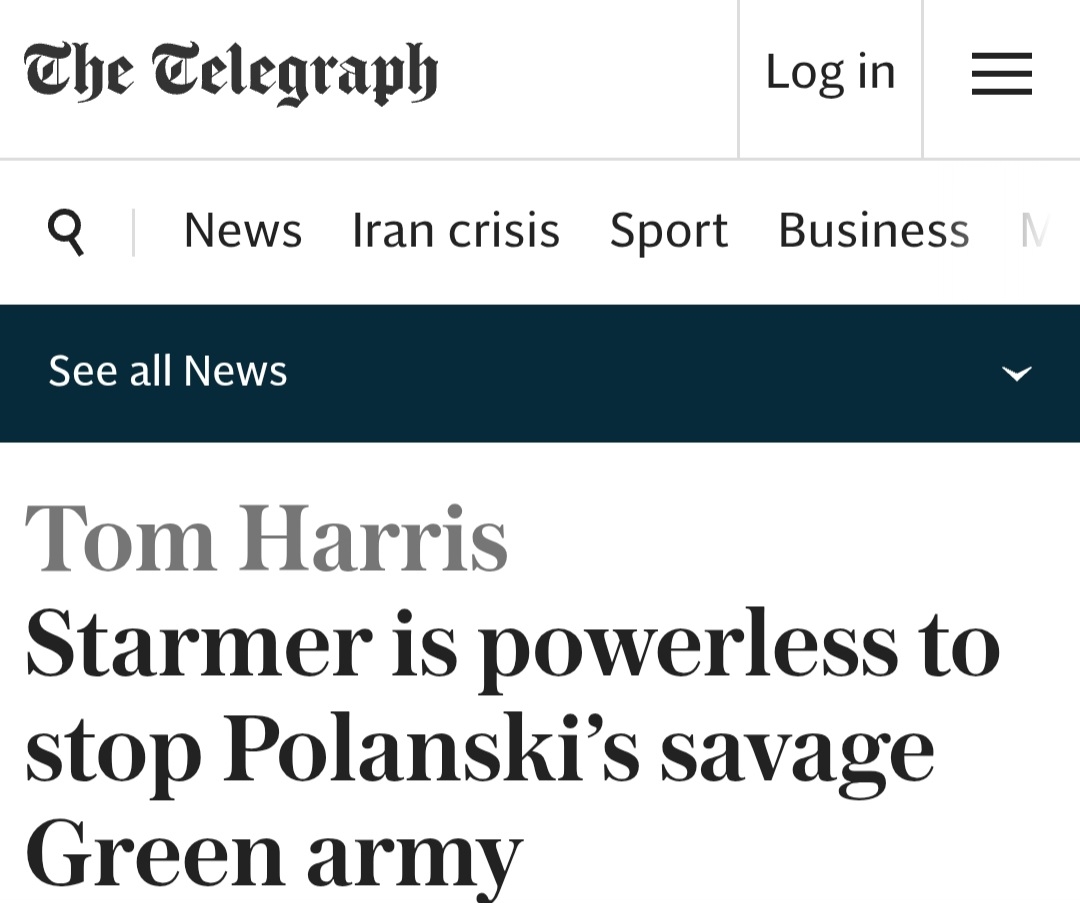The image size is (1080, 903).
Task: Open the News section tab
Action: coord(242,231)
